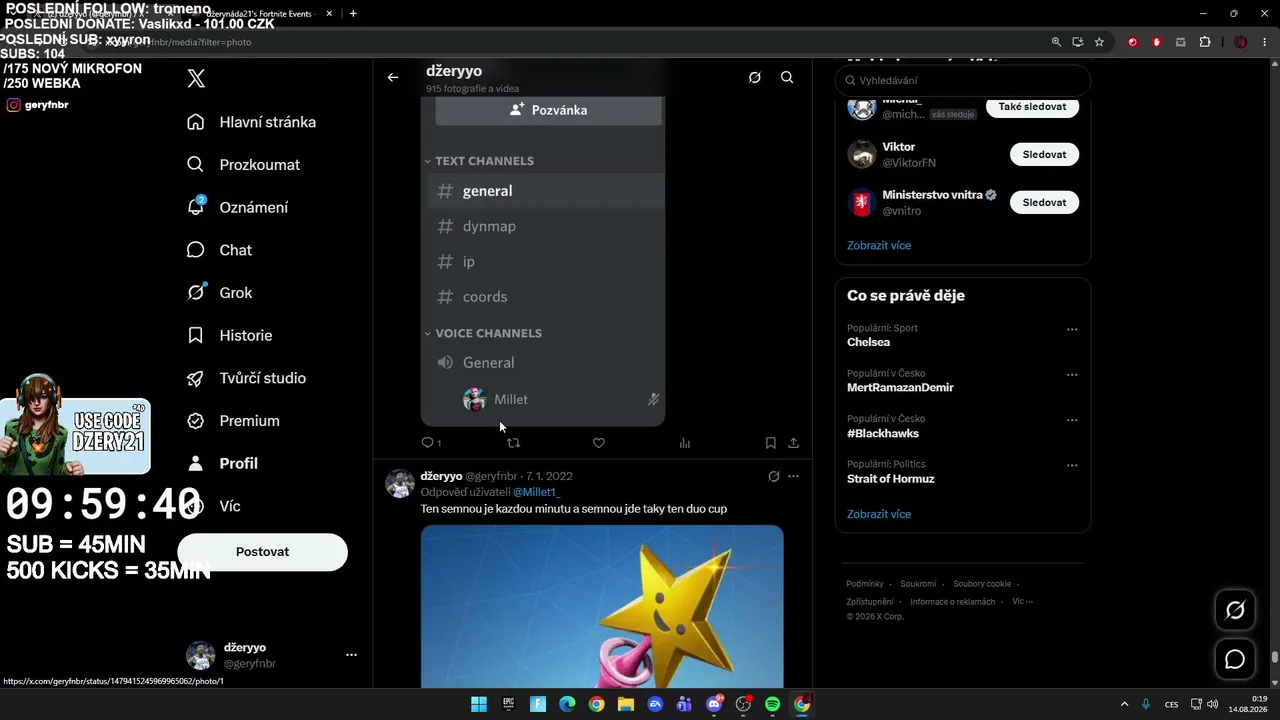This screenshot has width=1280, height=720.
Task: View analytics for the Discord image post
Action: [685, 443]
